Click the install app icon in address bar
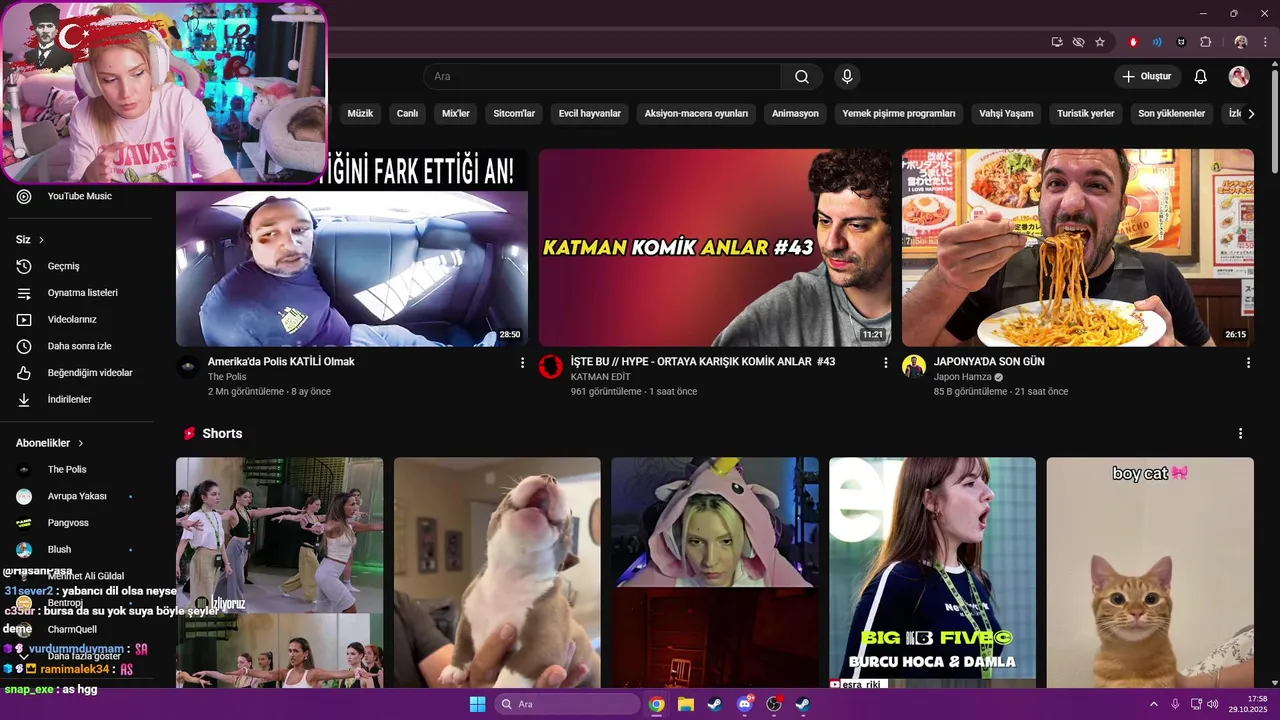The image size is (1280, 720). pyautogui.click(x=1057, y=42)
